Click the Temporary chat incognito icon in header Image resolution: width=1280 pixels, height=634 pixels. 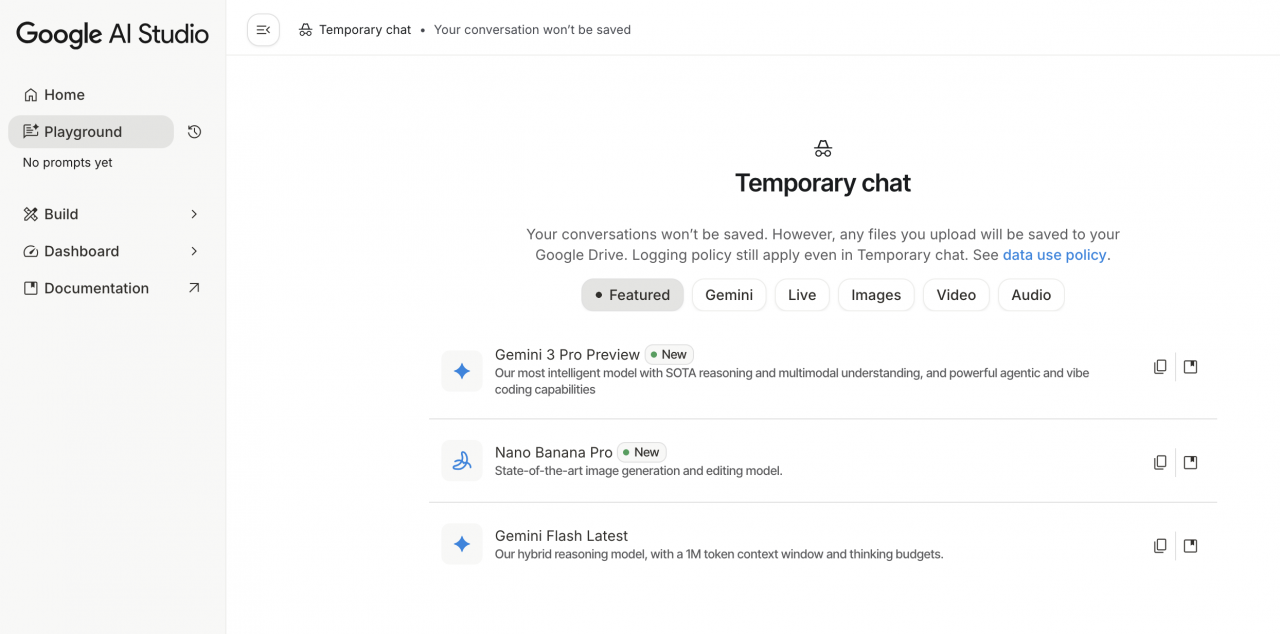(x=306, y=30)
